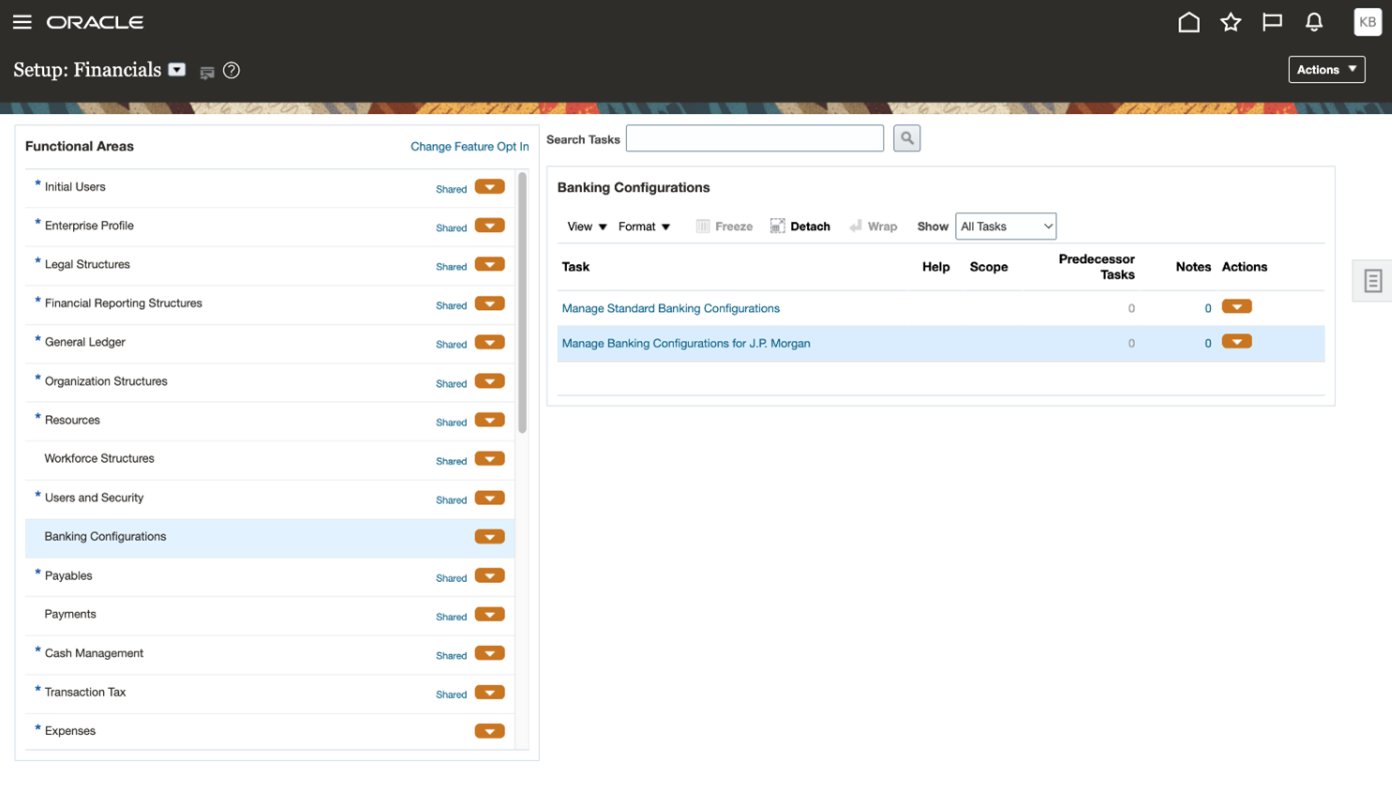Viewport: 1392px width, 791px height.
Task: Click the Change Feature Opt In link
Action: [x=469, y=146]
